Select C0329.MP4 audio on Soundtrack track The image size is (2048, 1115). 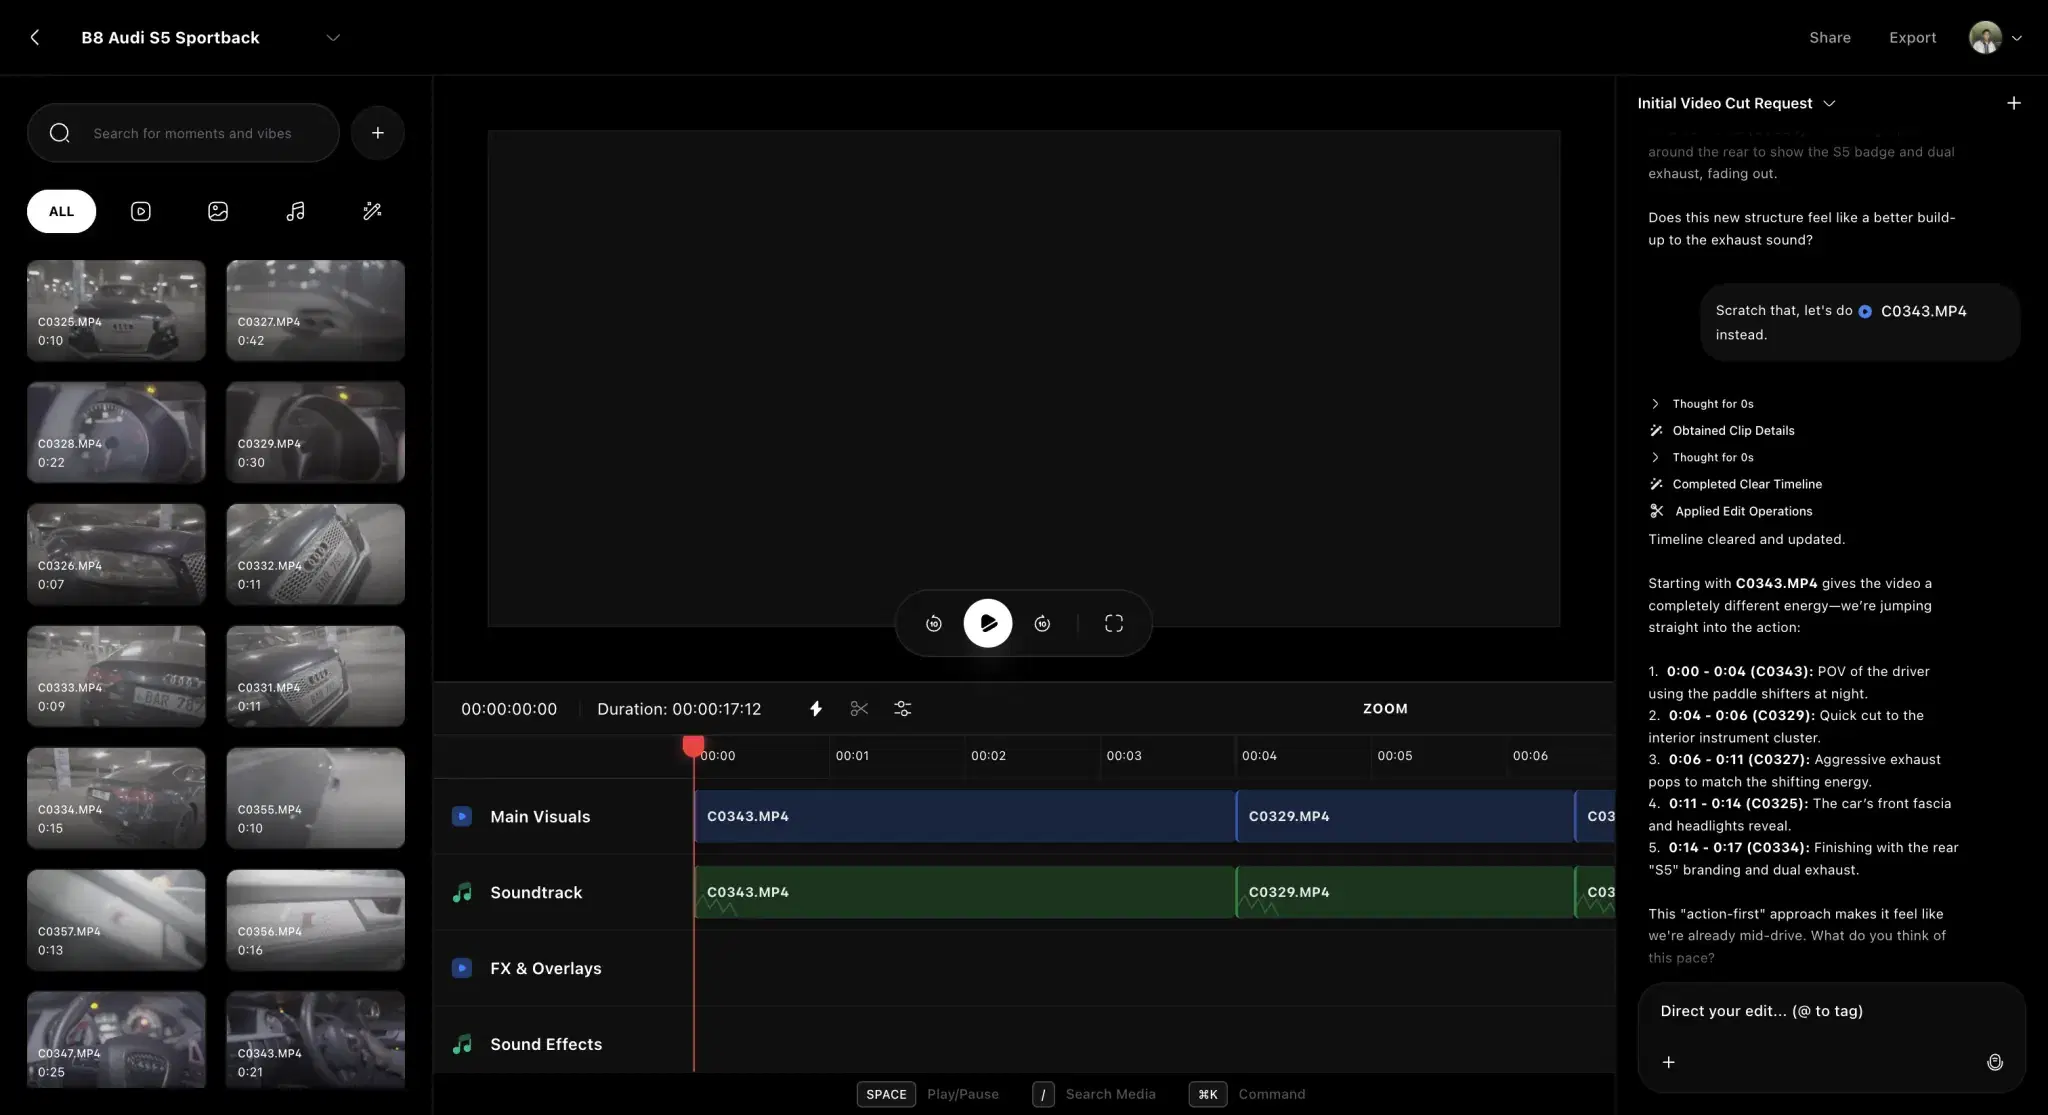[1404, 892]
